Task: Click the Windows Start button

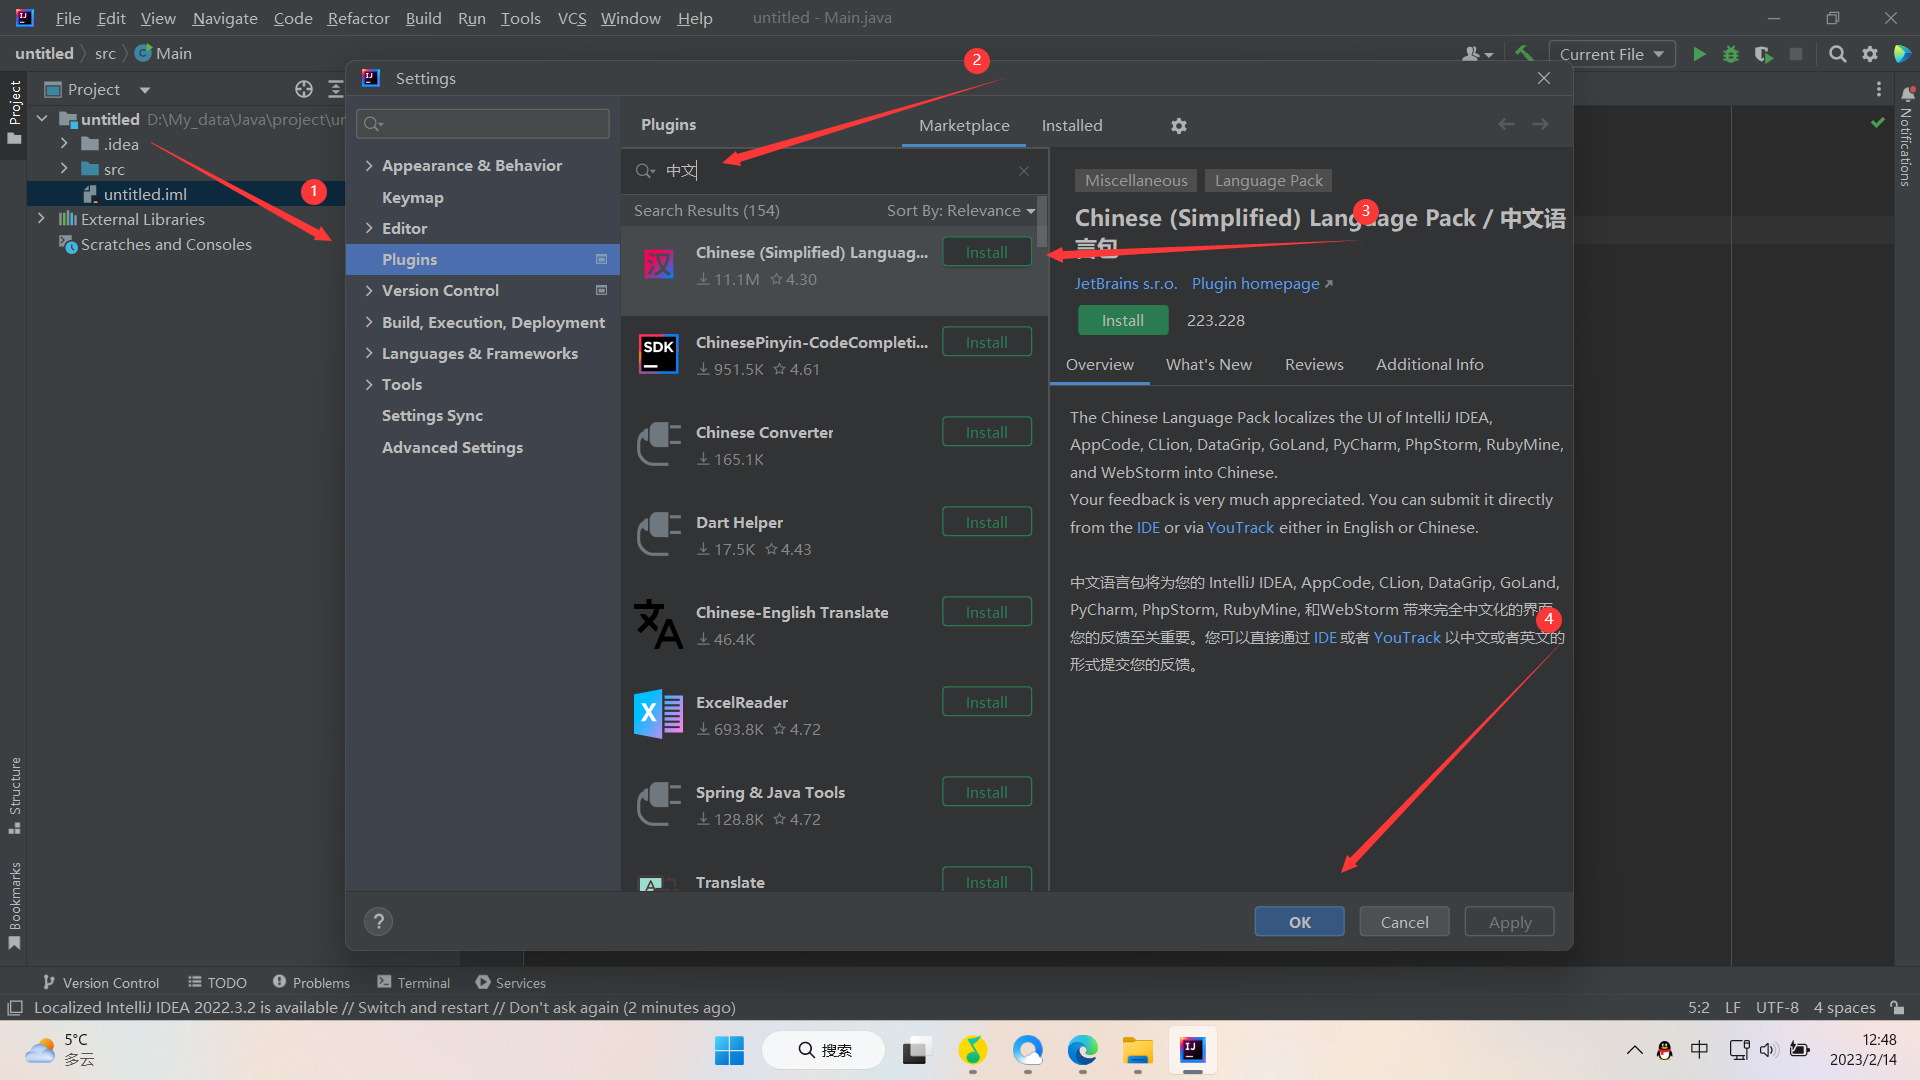Action: coord(729,1050)
